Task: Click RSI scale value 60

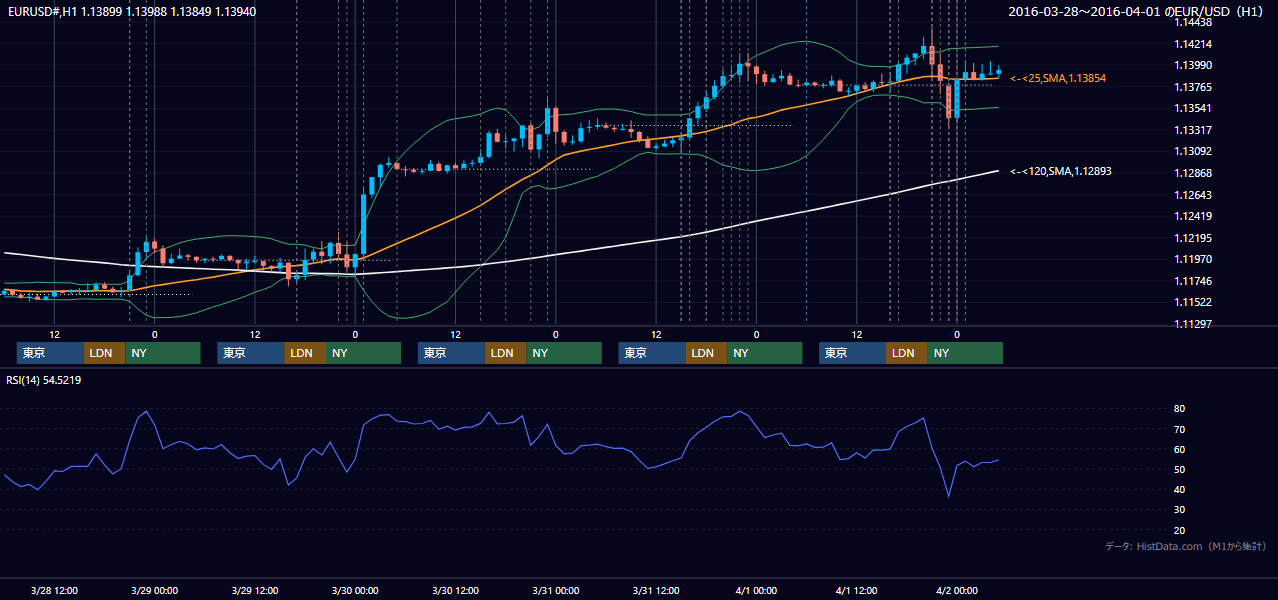Action: (x=1180, y=449)
